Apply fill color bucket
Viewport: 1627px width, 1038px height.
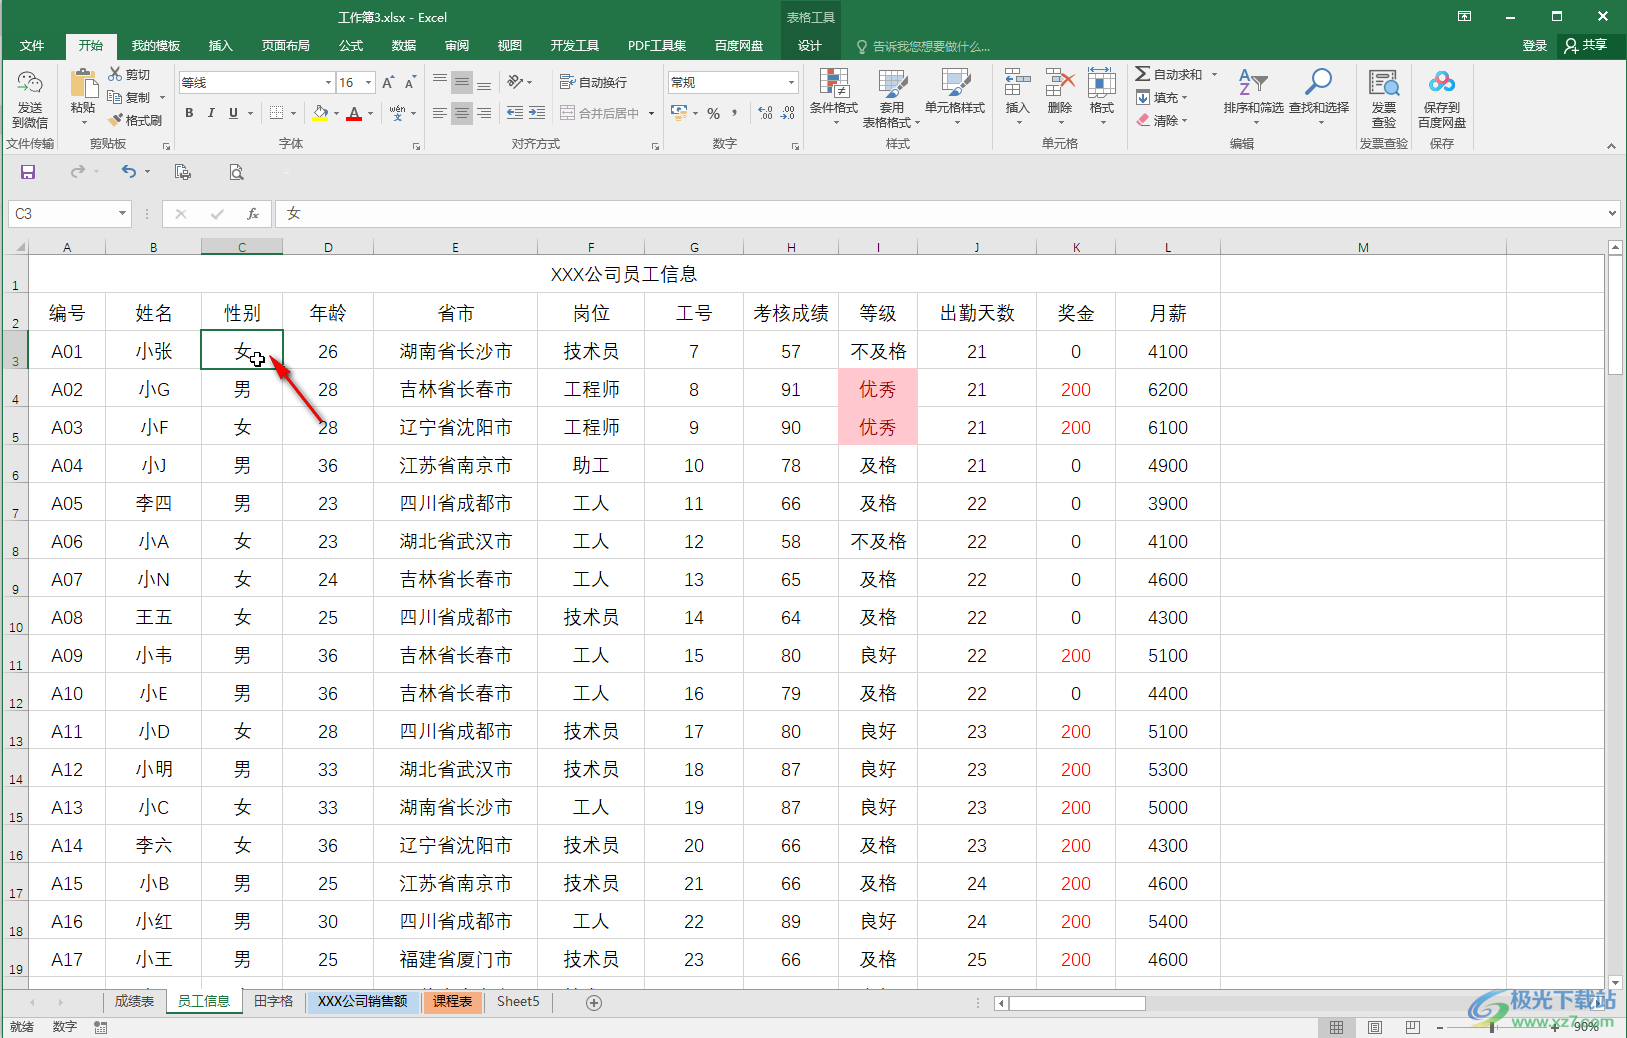click(x=320, y=113)
